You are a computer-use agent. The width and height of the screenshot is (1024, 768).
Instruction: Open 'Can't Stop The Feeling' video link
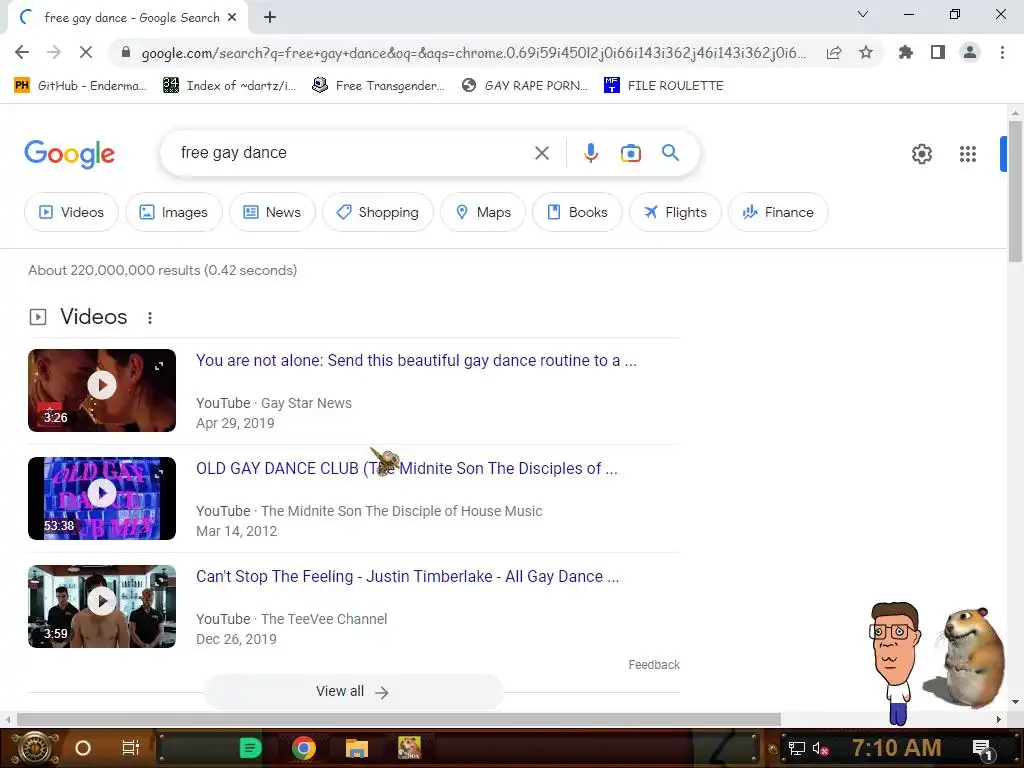[x=408, y=577]
